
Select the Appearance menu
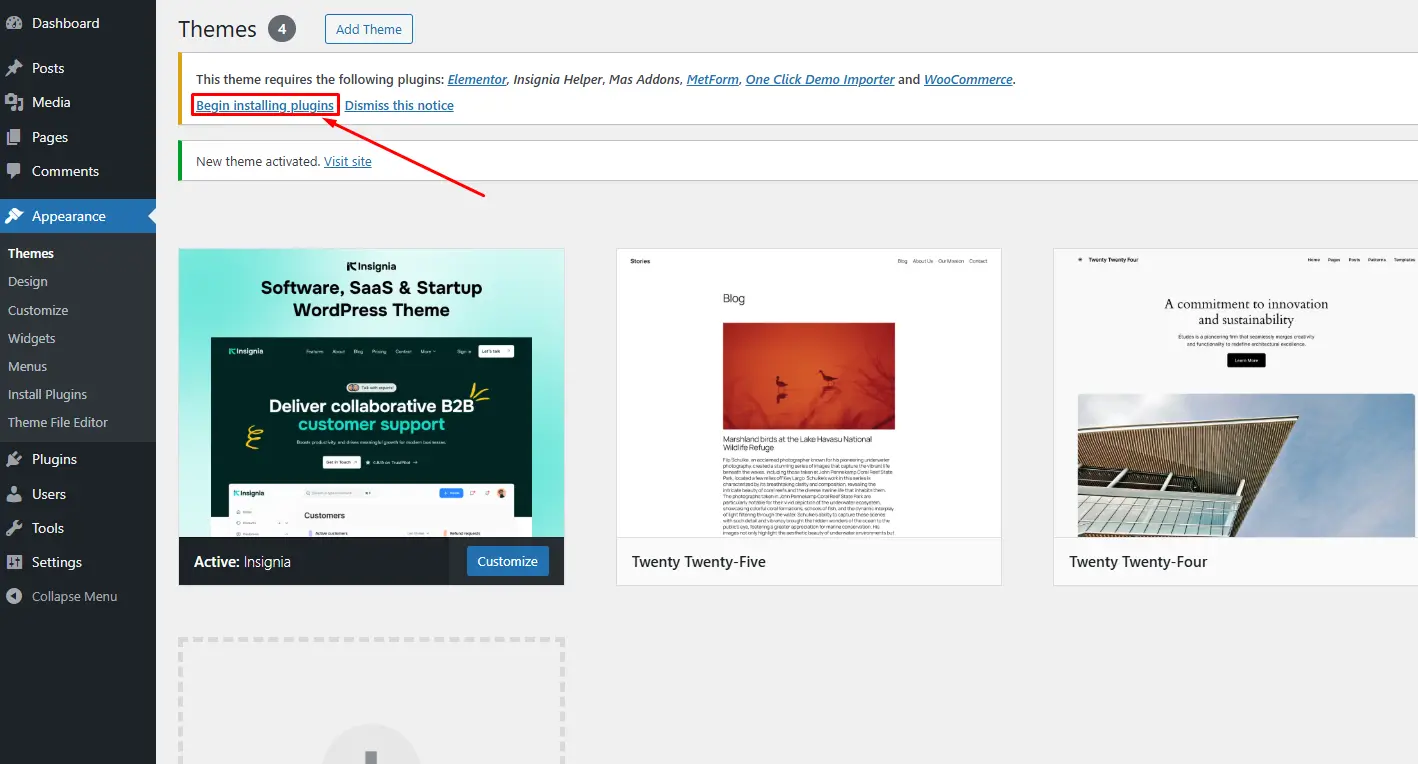78,216
